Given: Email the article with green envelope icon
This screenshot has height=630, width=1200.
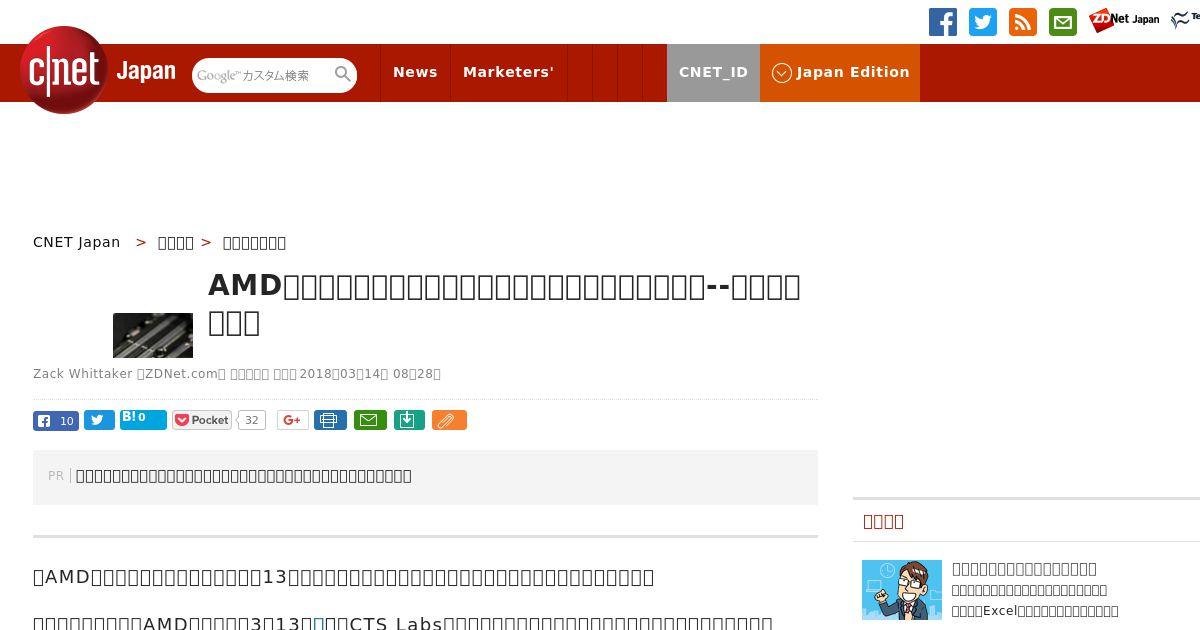Looking at the screenshot, I should pyautogui.click(x=370, y=420).
